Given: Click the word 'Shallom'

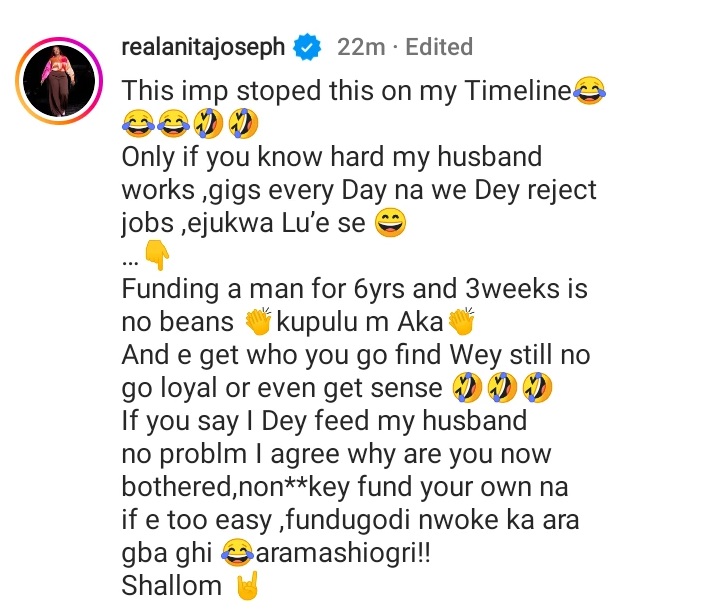Looking at the screenshot, I should (x=172, y=586).
